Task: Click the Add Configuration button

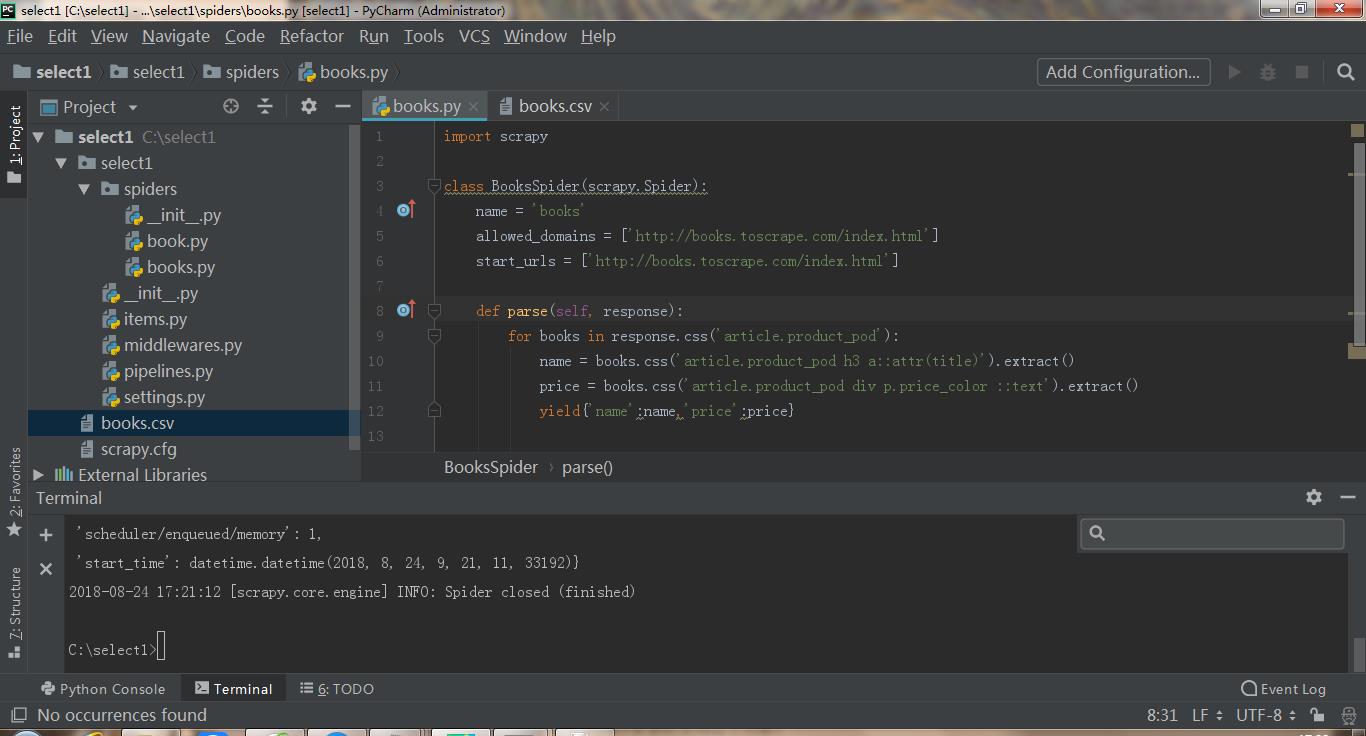Action: click(x=1123, y=72)
